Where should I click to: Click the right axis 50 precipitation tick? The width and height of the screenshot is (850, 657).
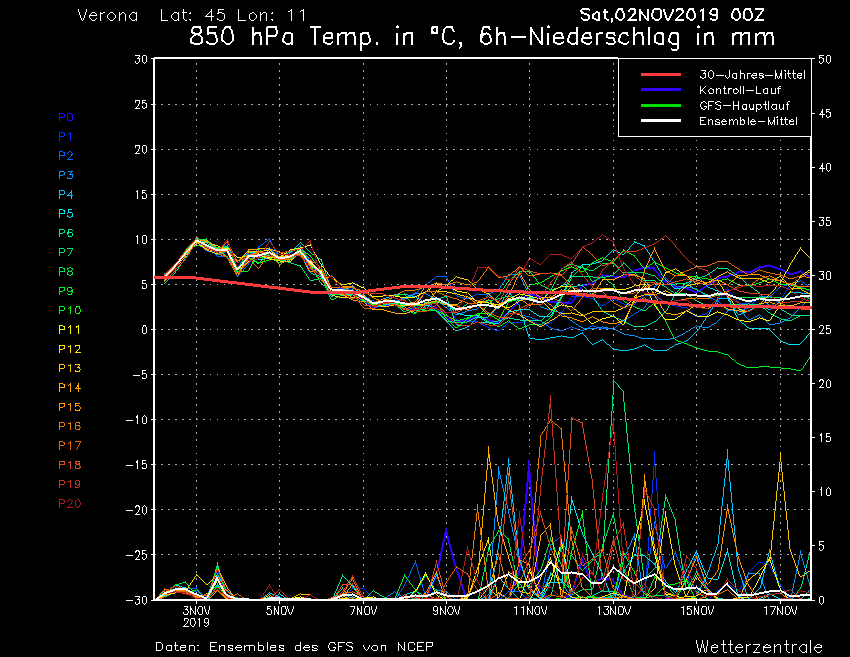tap(825, 59)
